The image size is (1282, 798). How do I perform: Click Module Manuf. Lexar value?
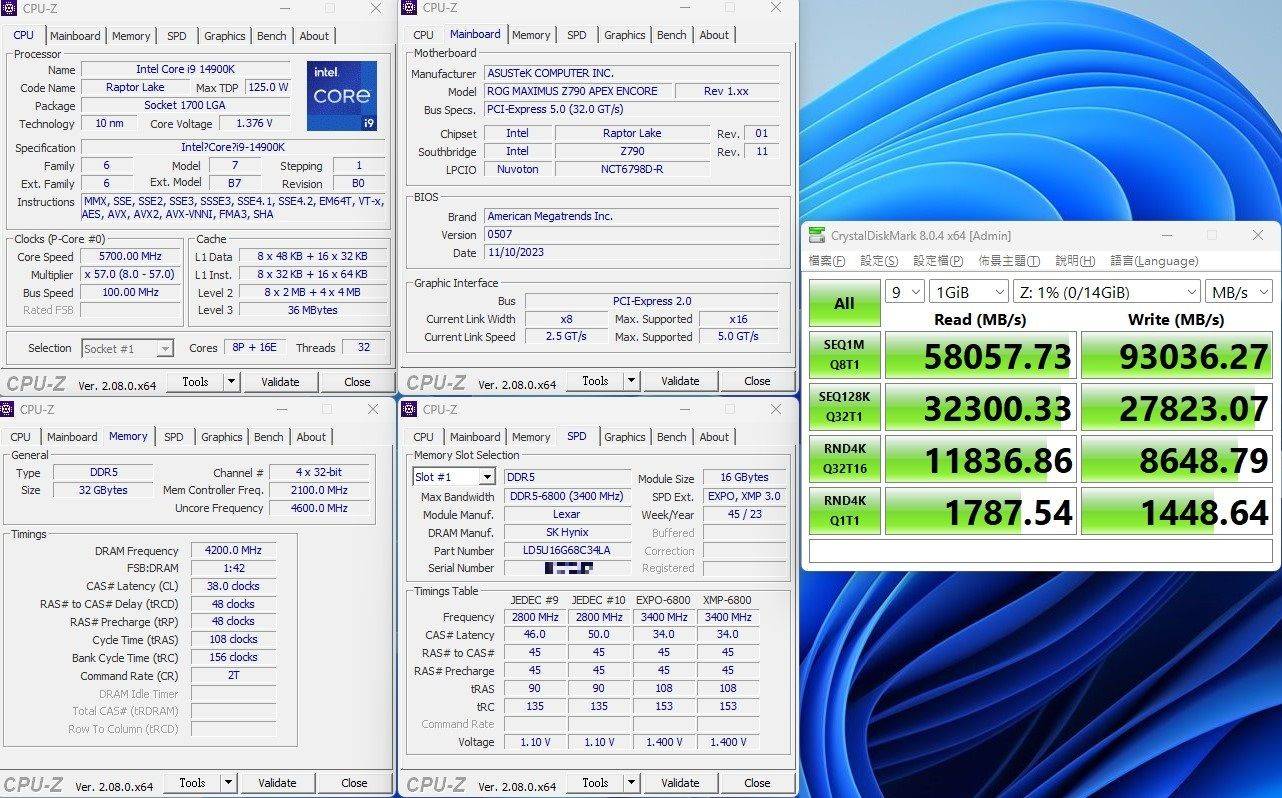click(x=567, y=514)
